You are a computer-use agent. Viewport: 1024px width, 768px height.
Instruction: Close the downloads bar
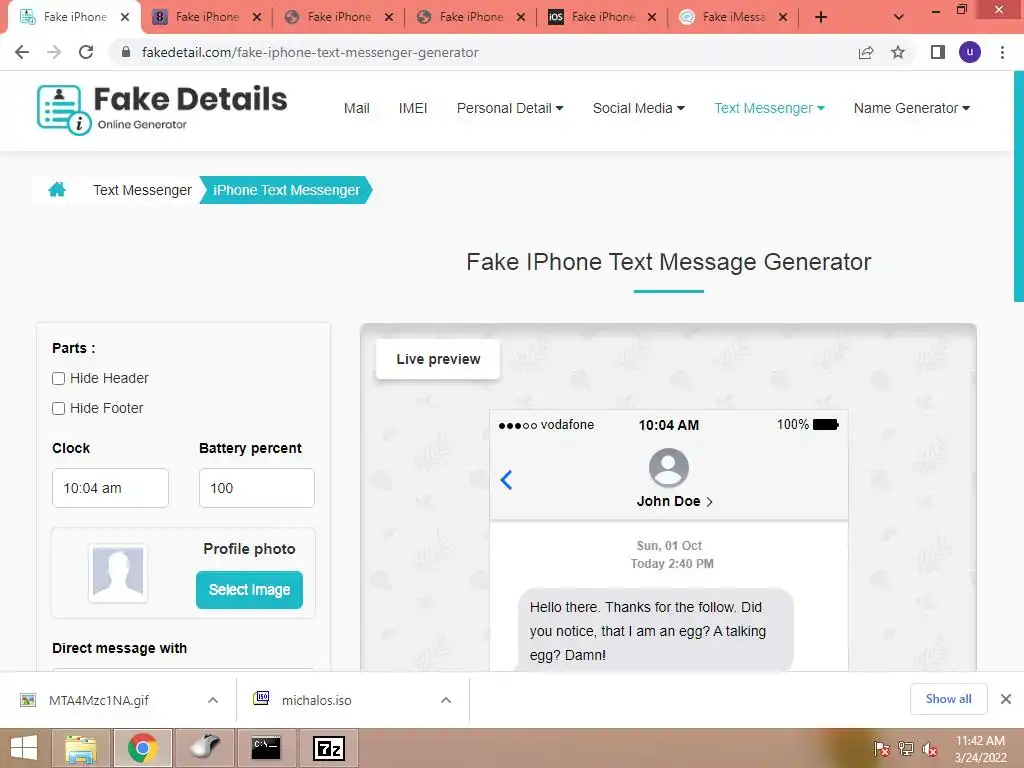point(1006,699)
